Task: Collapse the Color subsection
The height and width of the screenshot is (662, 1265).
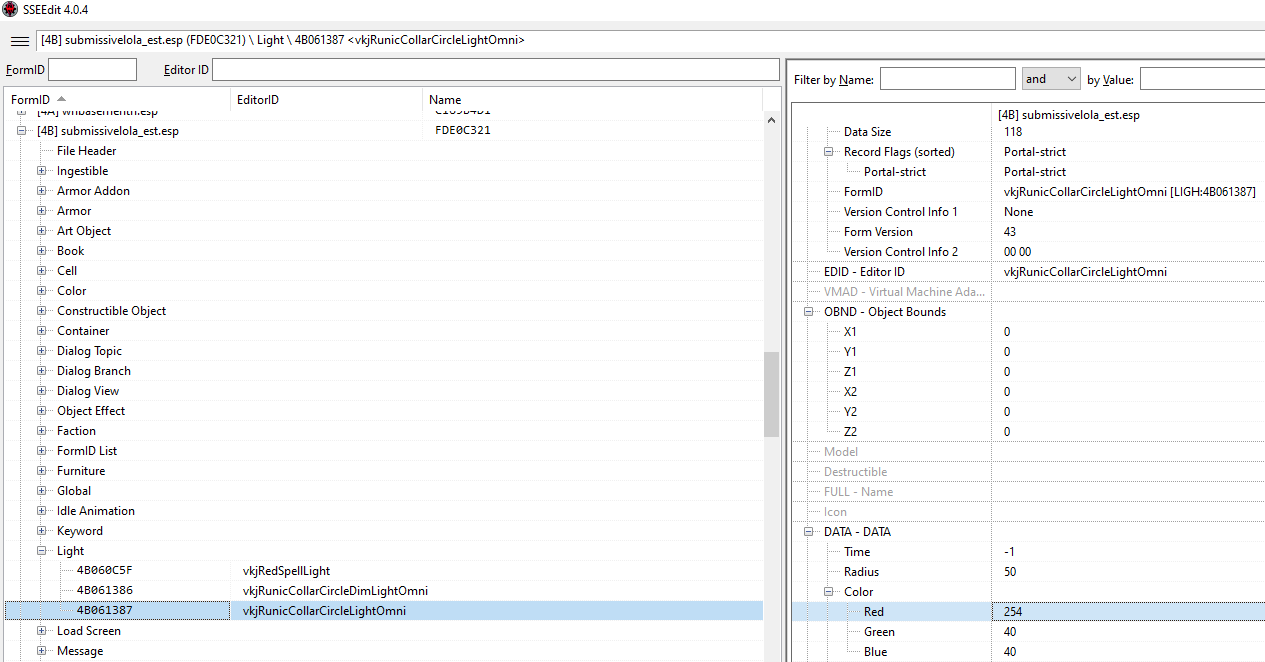Action: point(829,592)
